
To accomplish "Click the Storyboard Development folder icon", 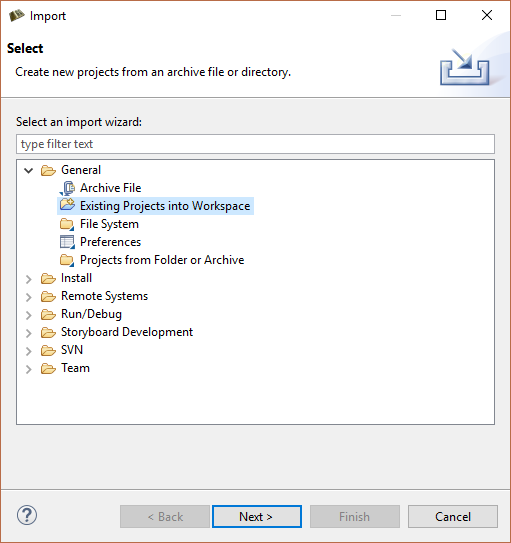I will (x=48, y=332).
